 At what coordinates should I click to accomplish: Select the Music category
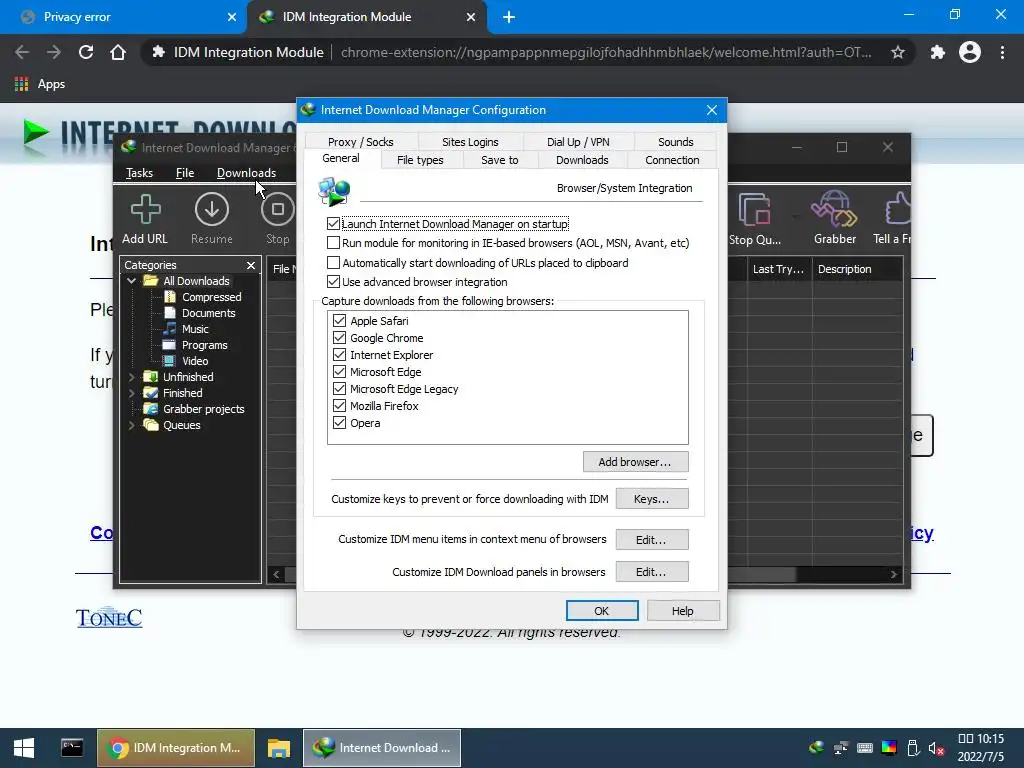coord(195,329)
